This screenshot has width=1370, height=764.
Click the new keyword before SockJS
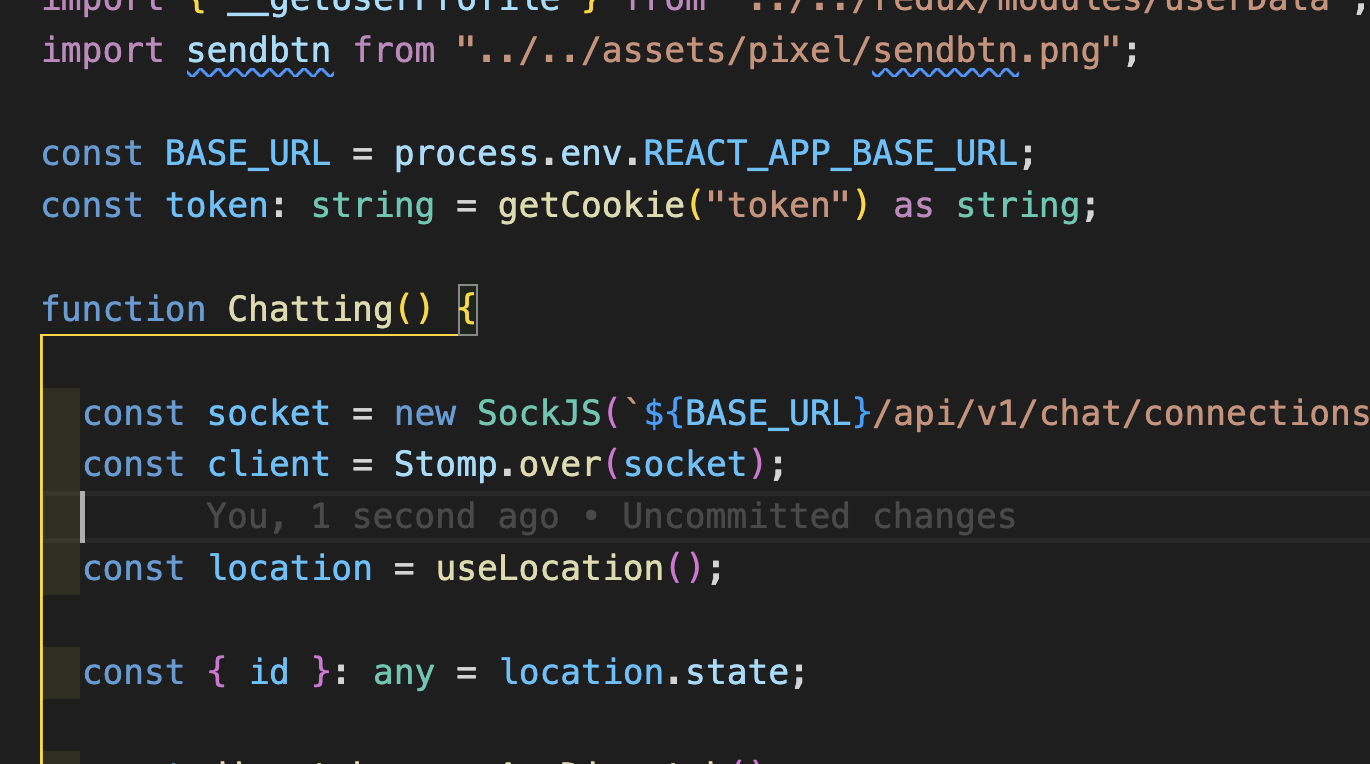425,413
